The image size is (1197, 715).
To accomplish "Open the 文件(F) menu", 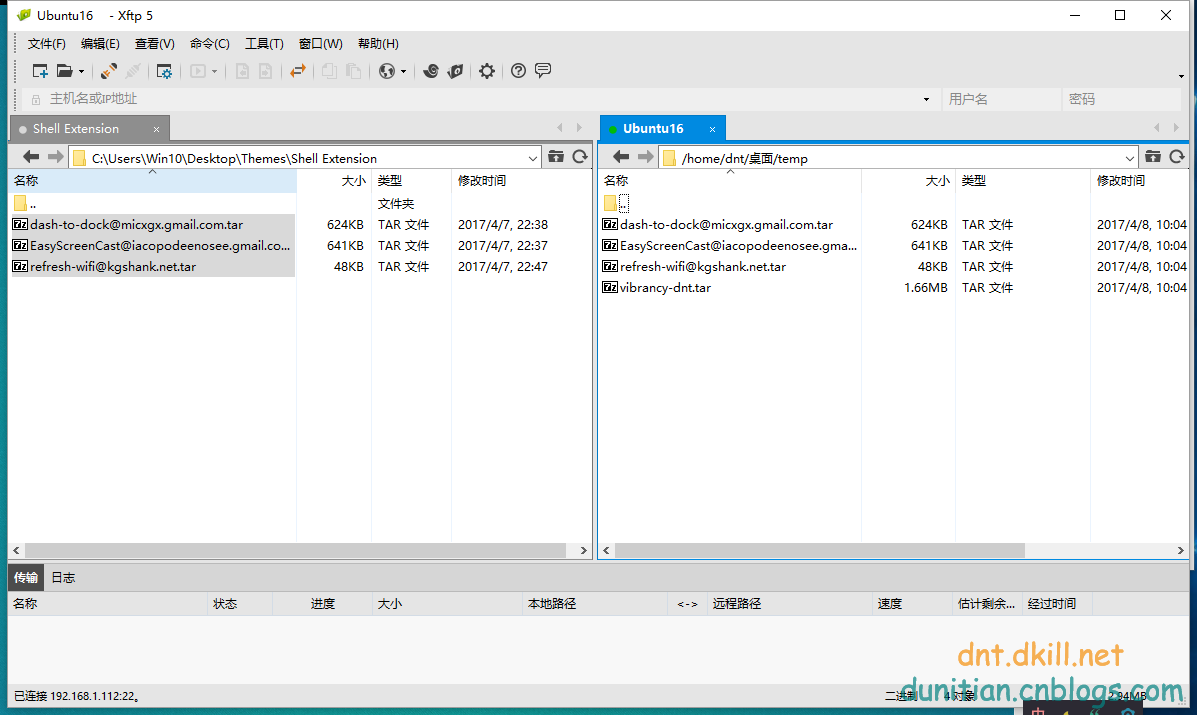I will pos(47,43).
